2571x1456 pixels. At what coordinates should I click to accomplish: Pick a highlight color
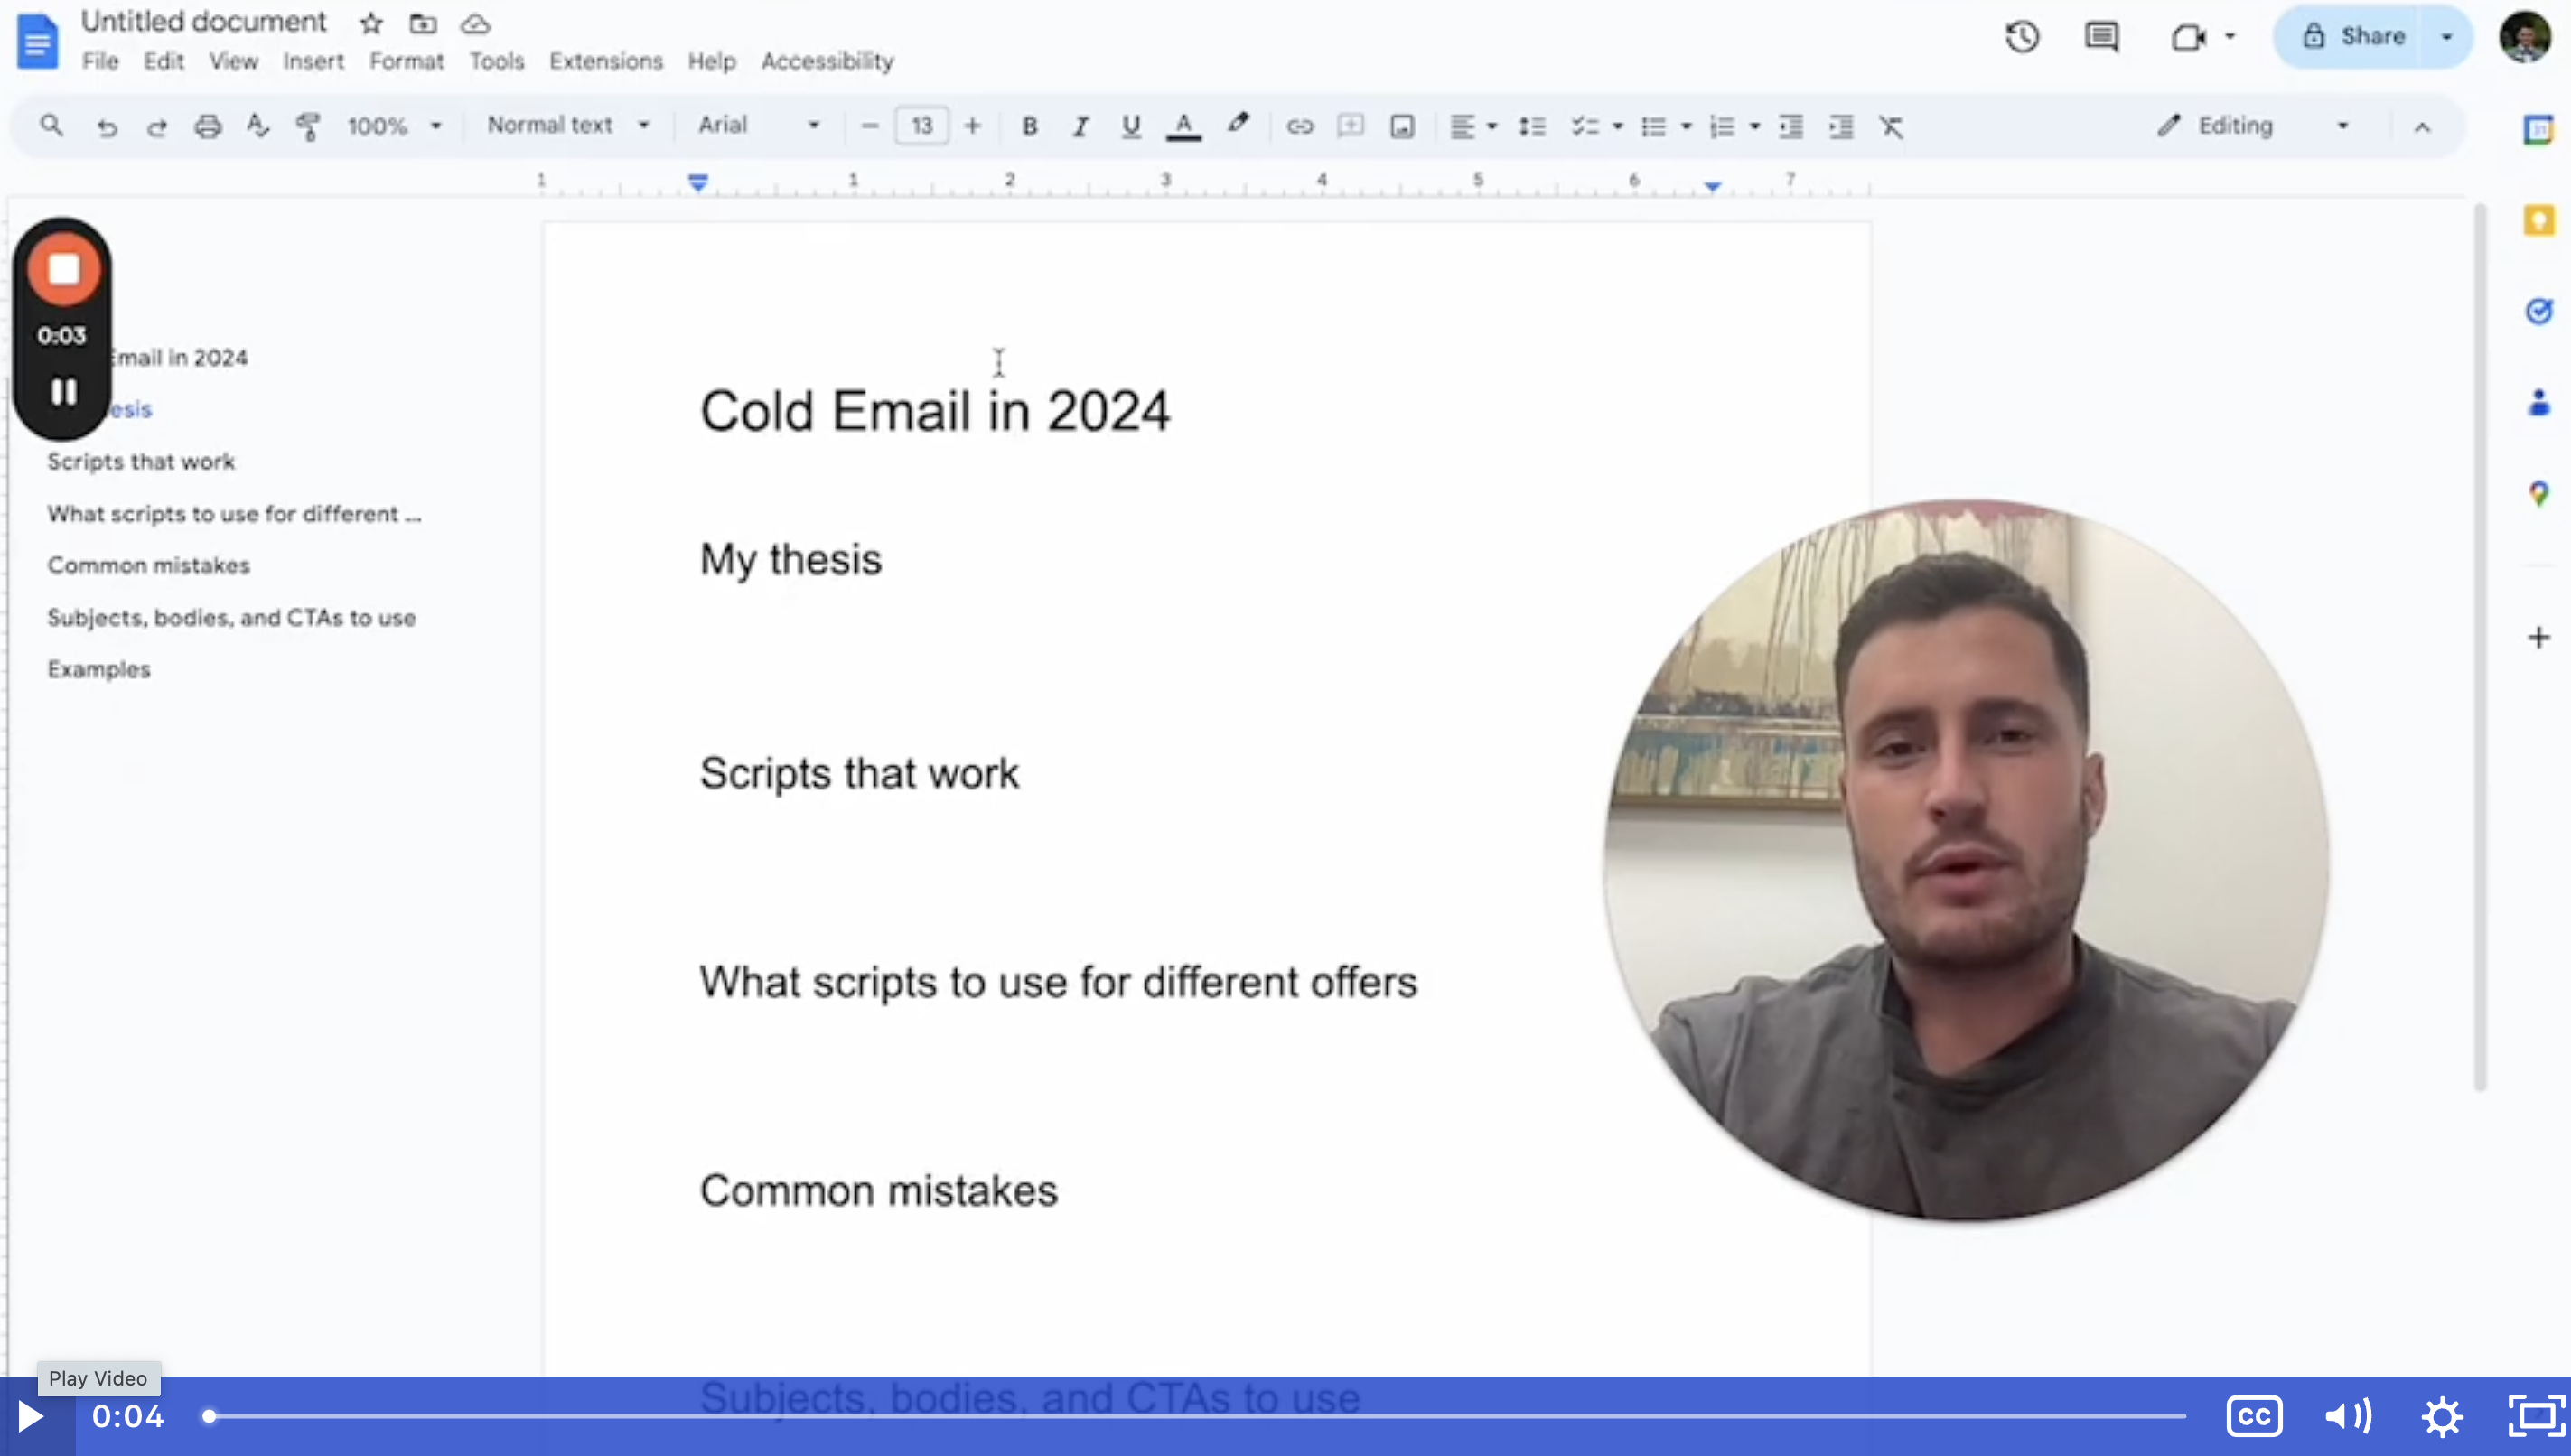coord(1238,125)
